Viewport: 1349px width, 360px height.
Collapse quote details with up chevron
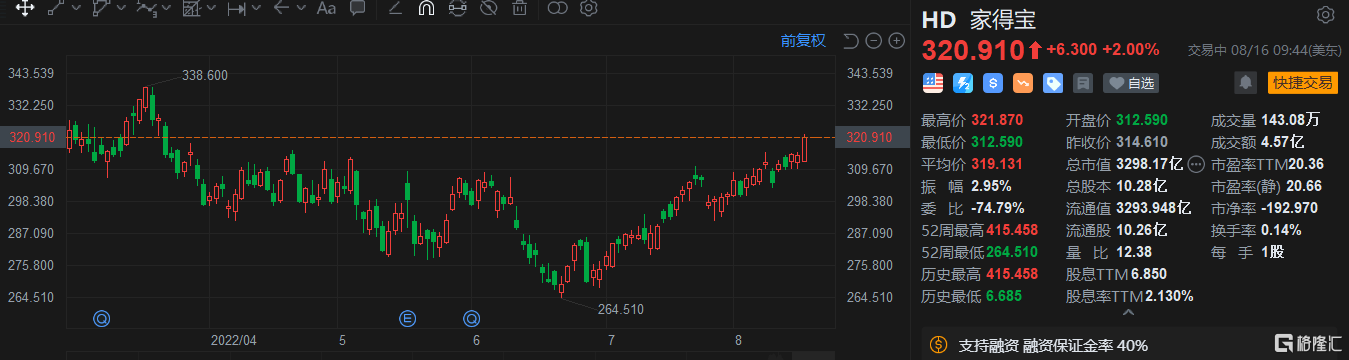click(x=1129, y=312)
